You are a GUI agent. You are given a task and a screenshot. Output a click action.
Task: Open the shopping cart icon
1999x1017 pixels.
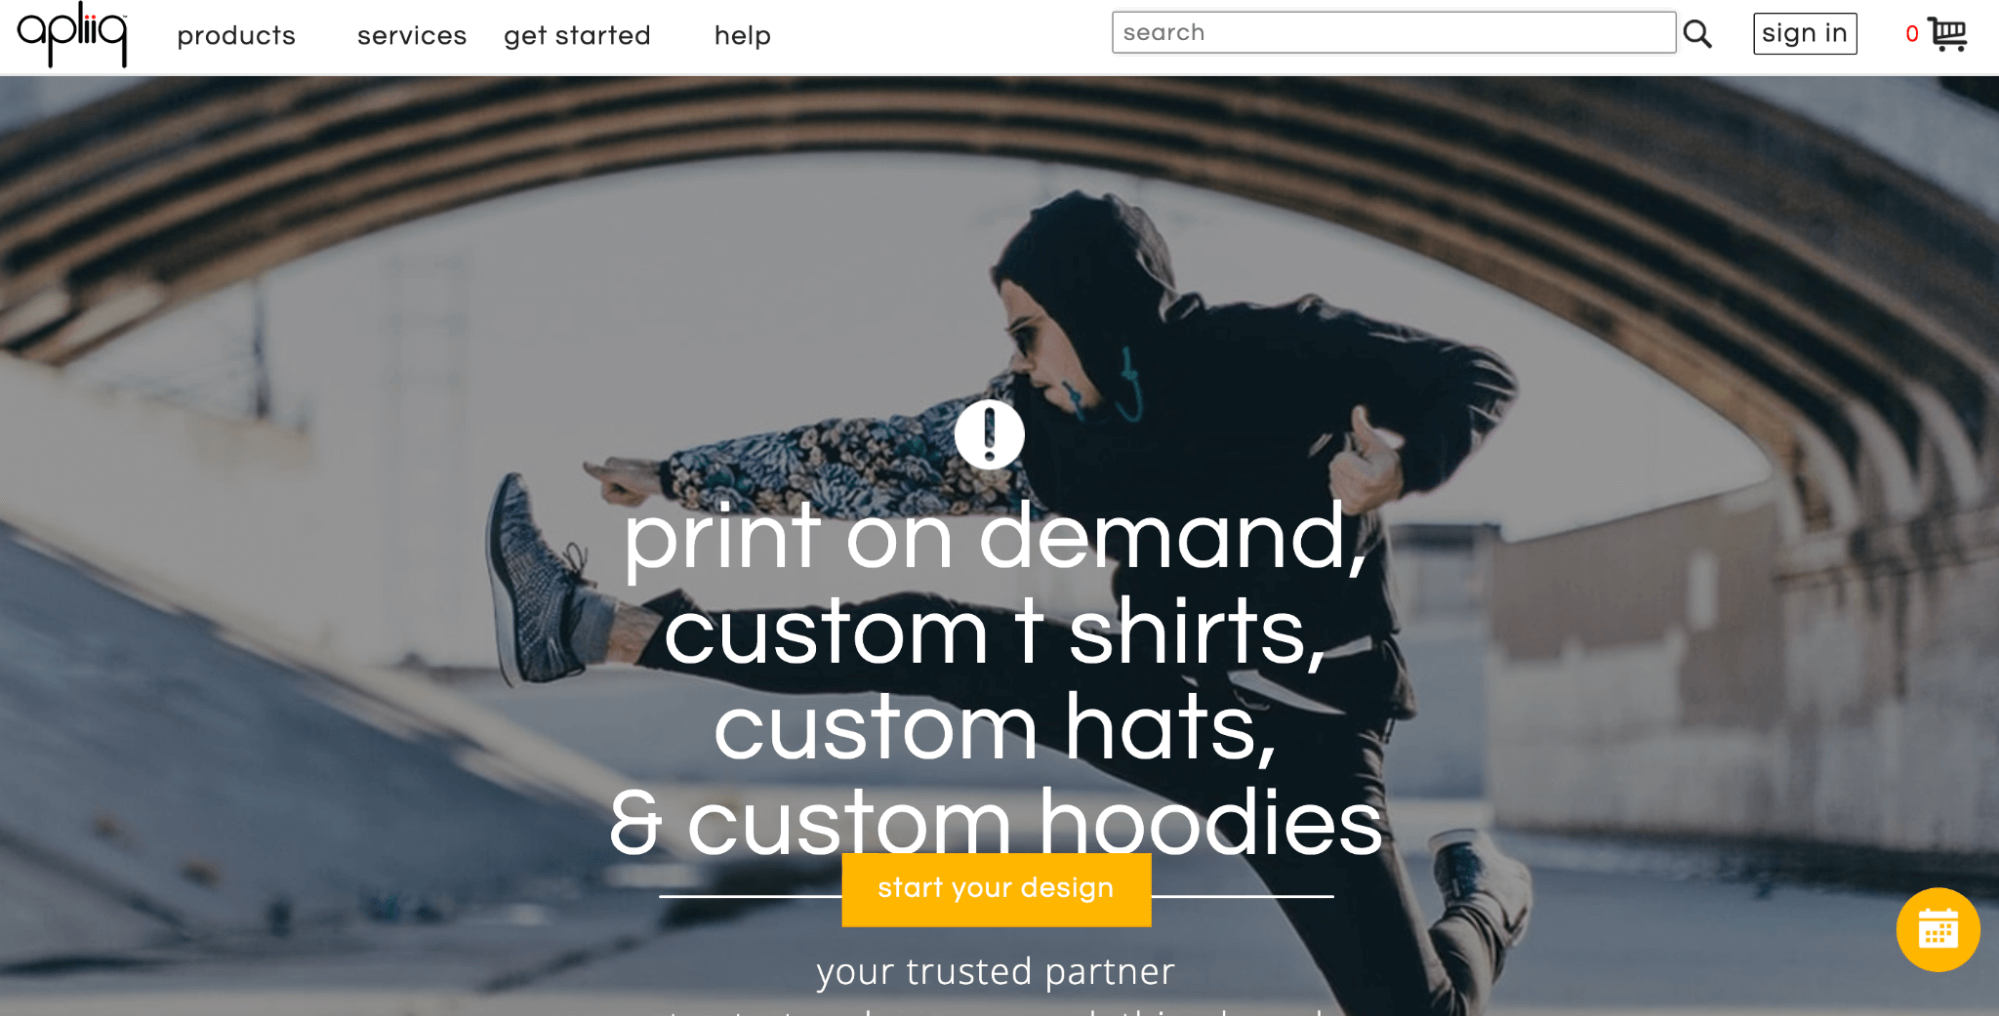tap(1947, 34)
